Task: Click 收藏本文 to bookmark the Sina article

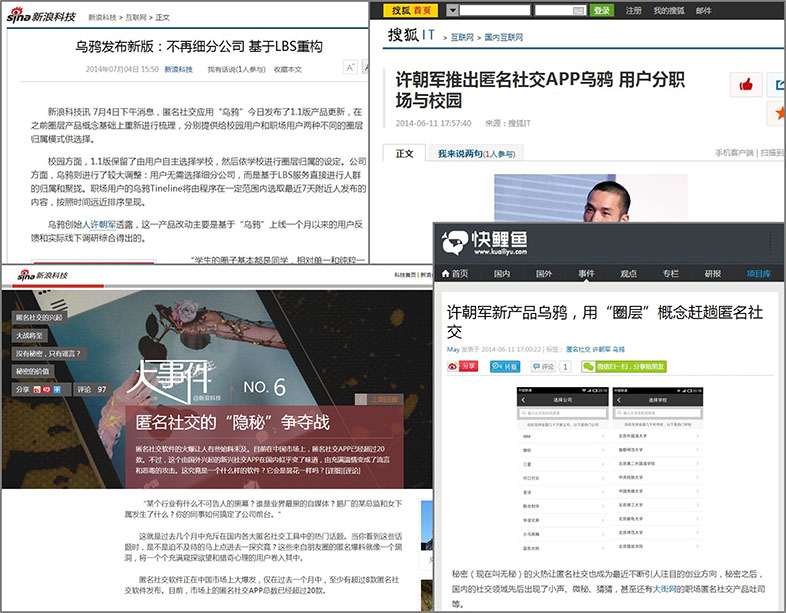Action: (288, 69)
